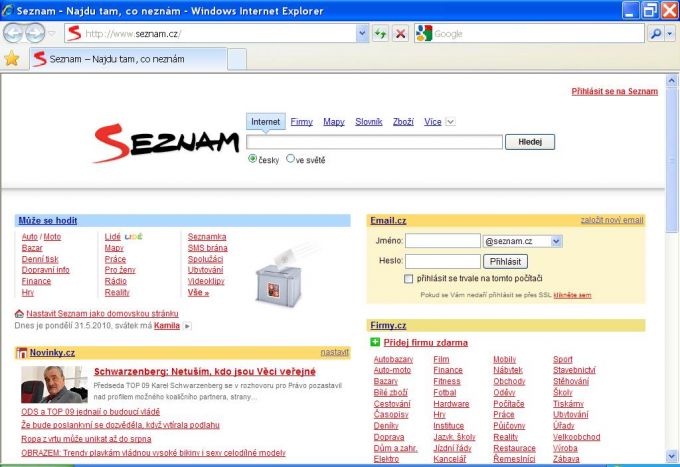Screen dimensions: 680x467
Task: Click the address bar URL field
Action: click(x=219, y=33)
